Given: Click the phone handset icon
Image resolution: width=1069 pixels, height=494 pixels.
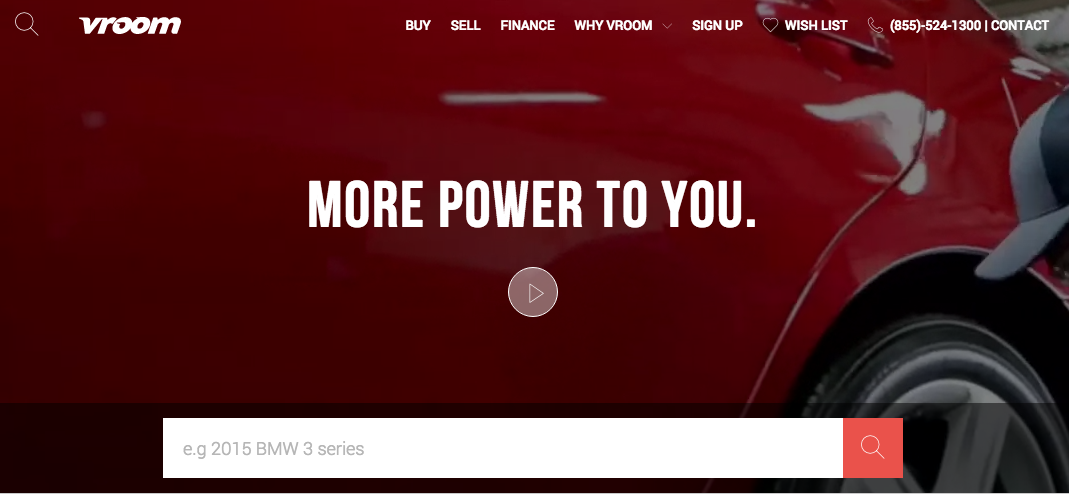Looking at the screenshot, I should click(875, 25).
